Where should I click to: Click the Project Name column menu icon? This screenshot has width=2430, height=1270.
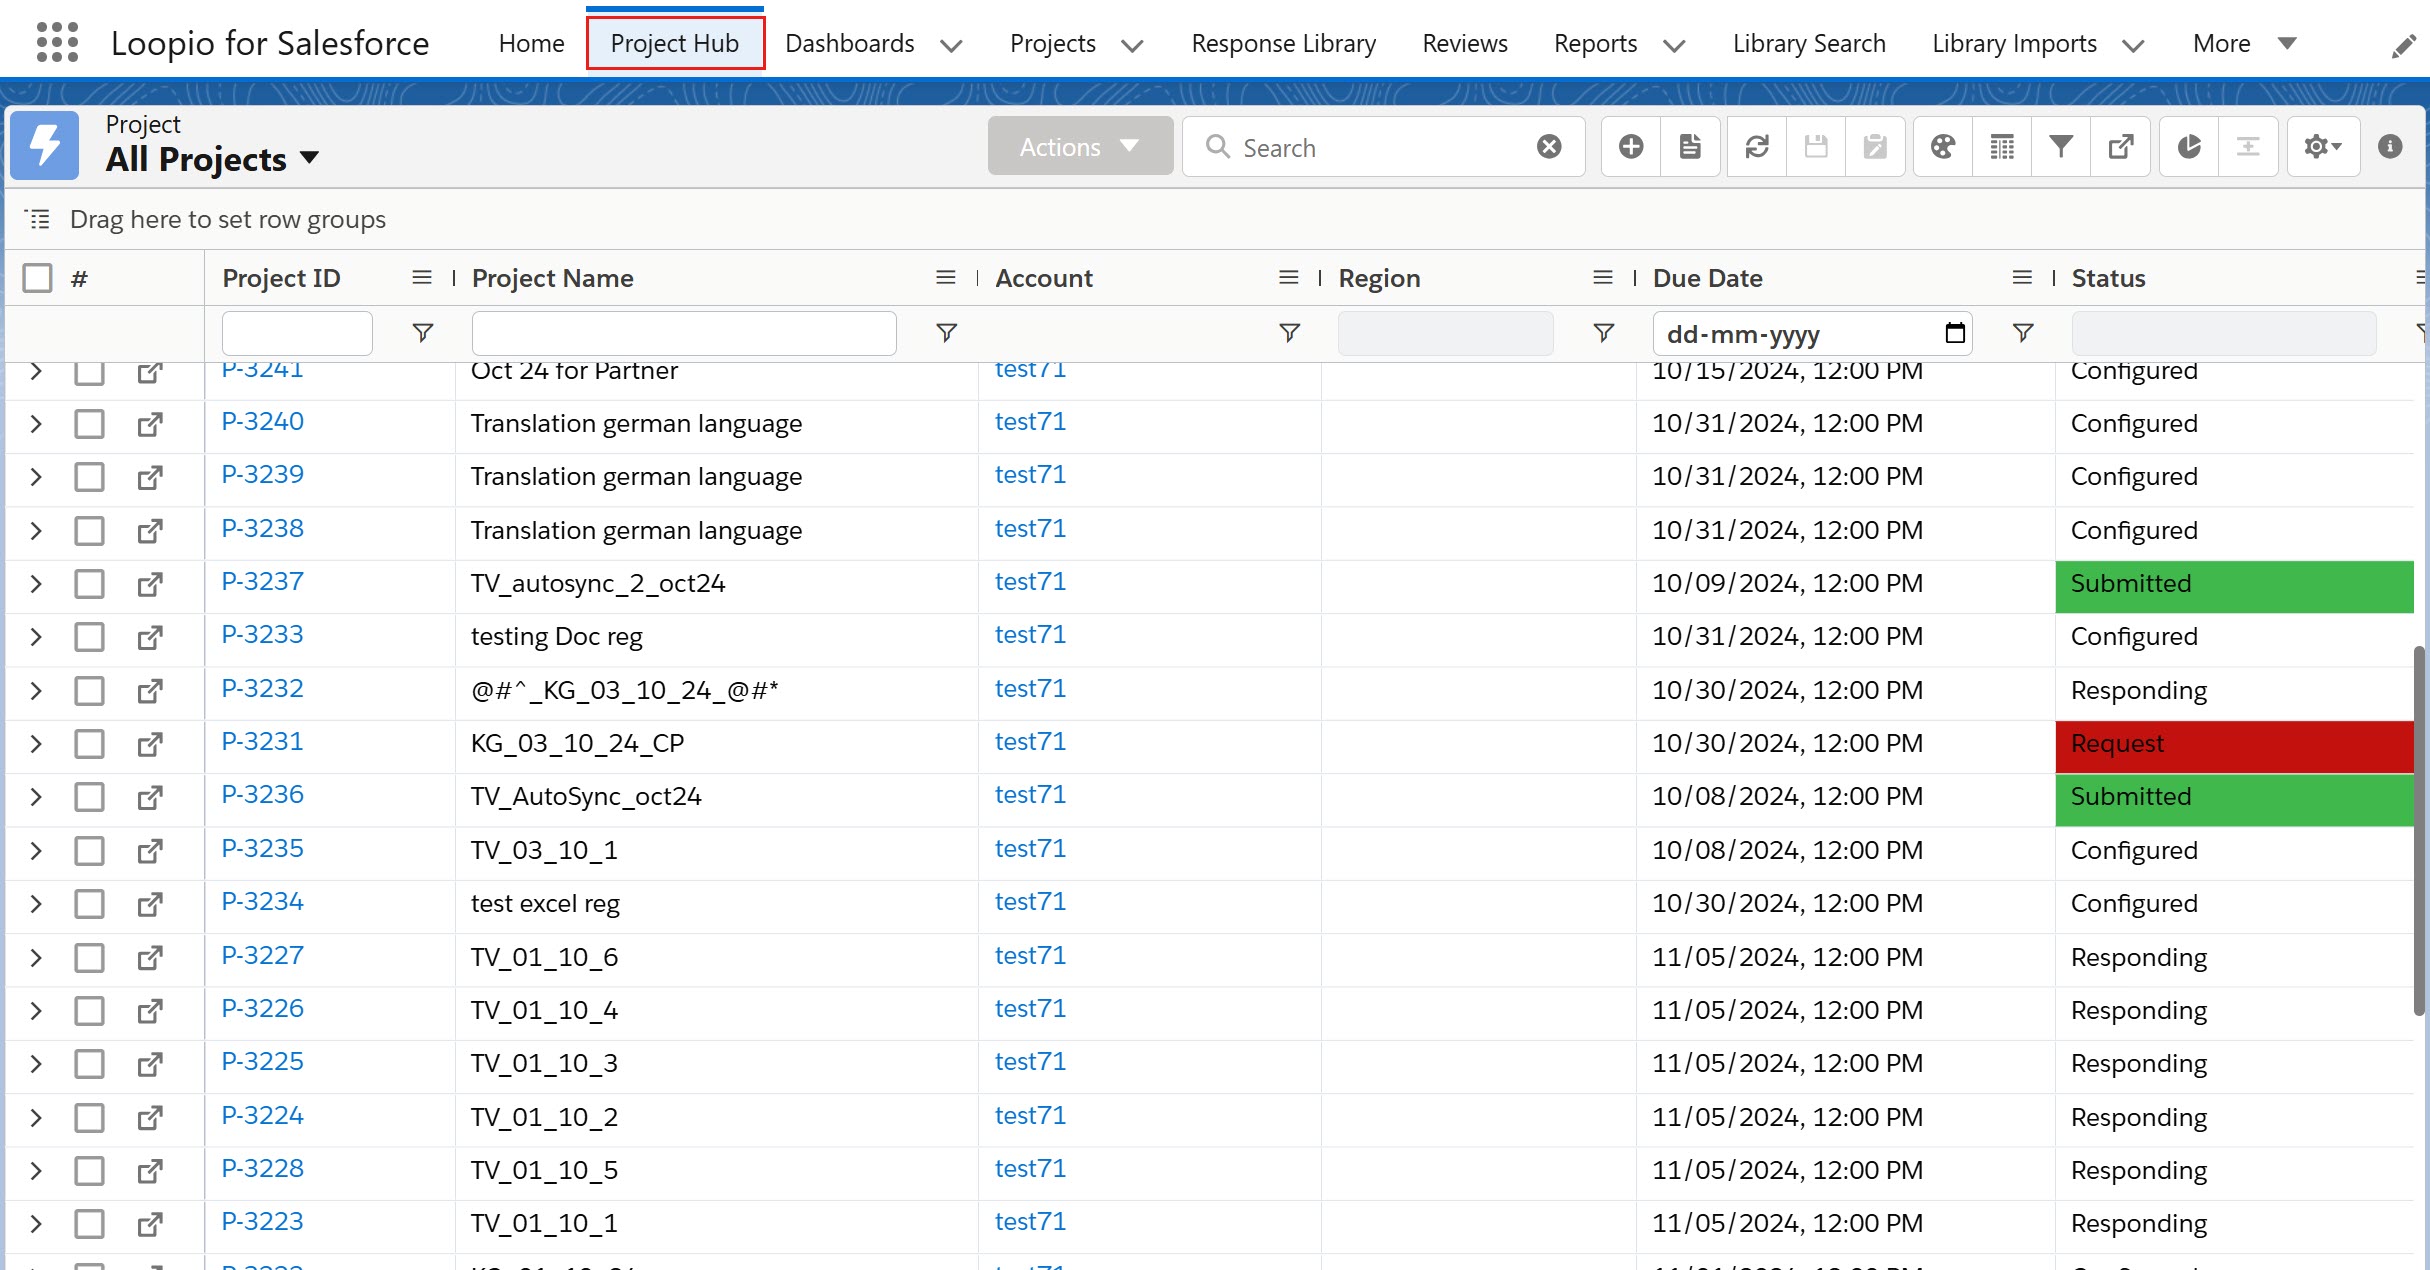[946, 277]
